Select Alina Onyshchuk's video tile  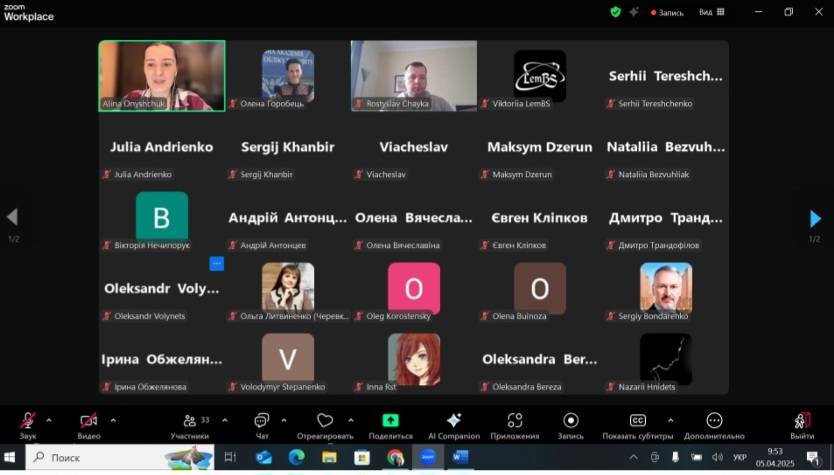[x=162, y=75]
